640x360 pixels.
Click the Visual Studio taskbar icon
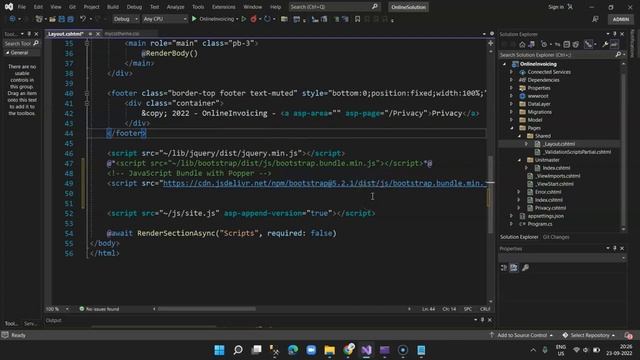pyautogui.click(x=366, y=350)
